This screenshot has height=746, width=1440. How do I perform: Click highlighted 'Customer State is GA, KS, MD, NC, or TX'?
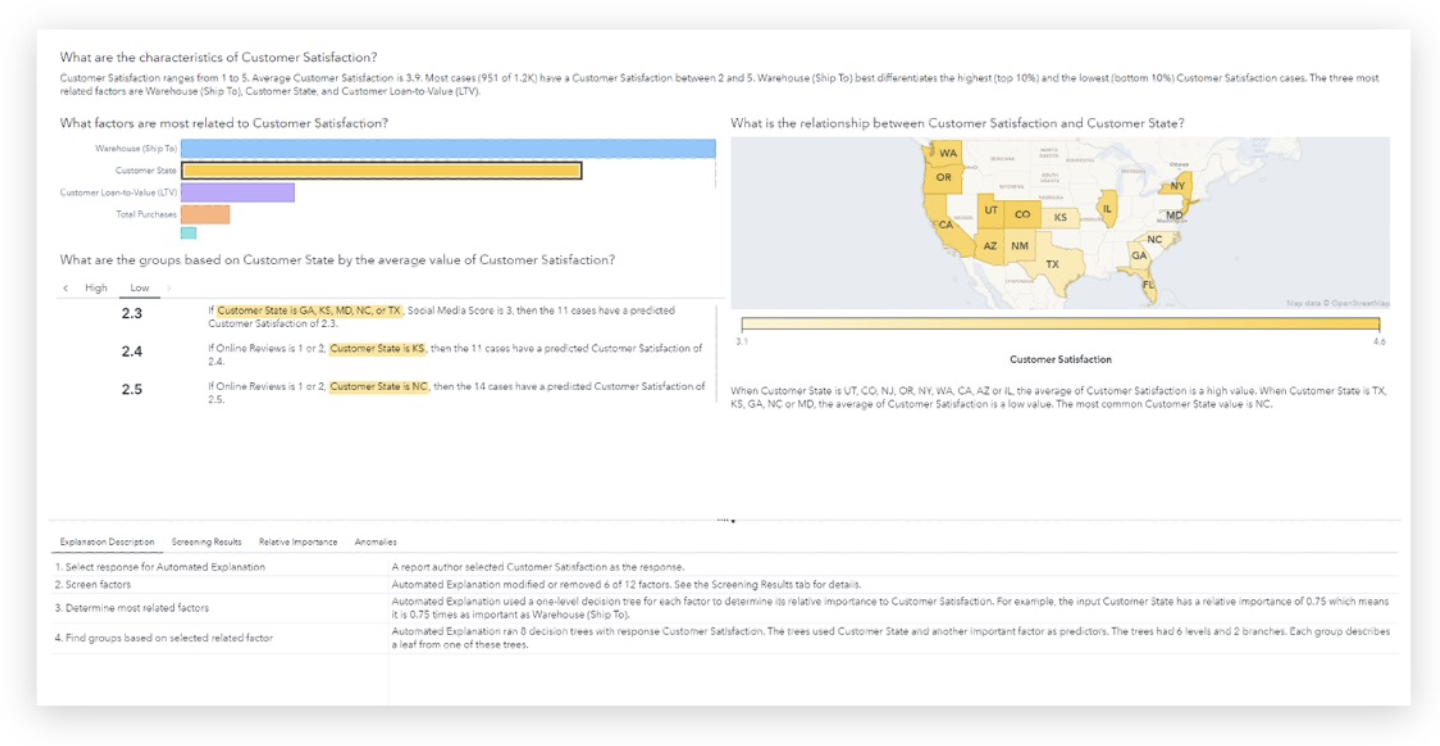tap(310, 311)
